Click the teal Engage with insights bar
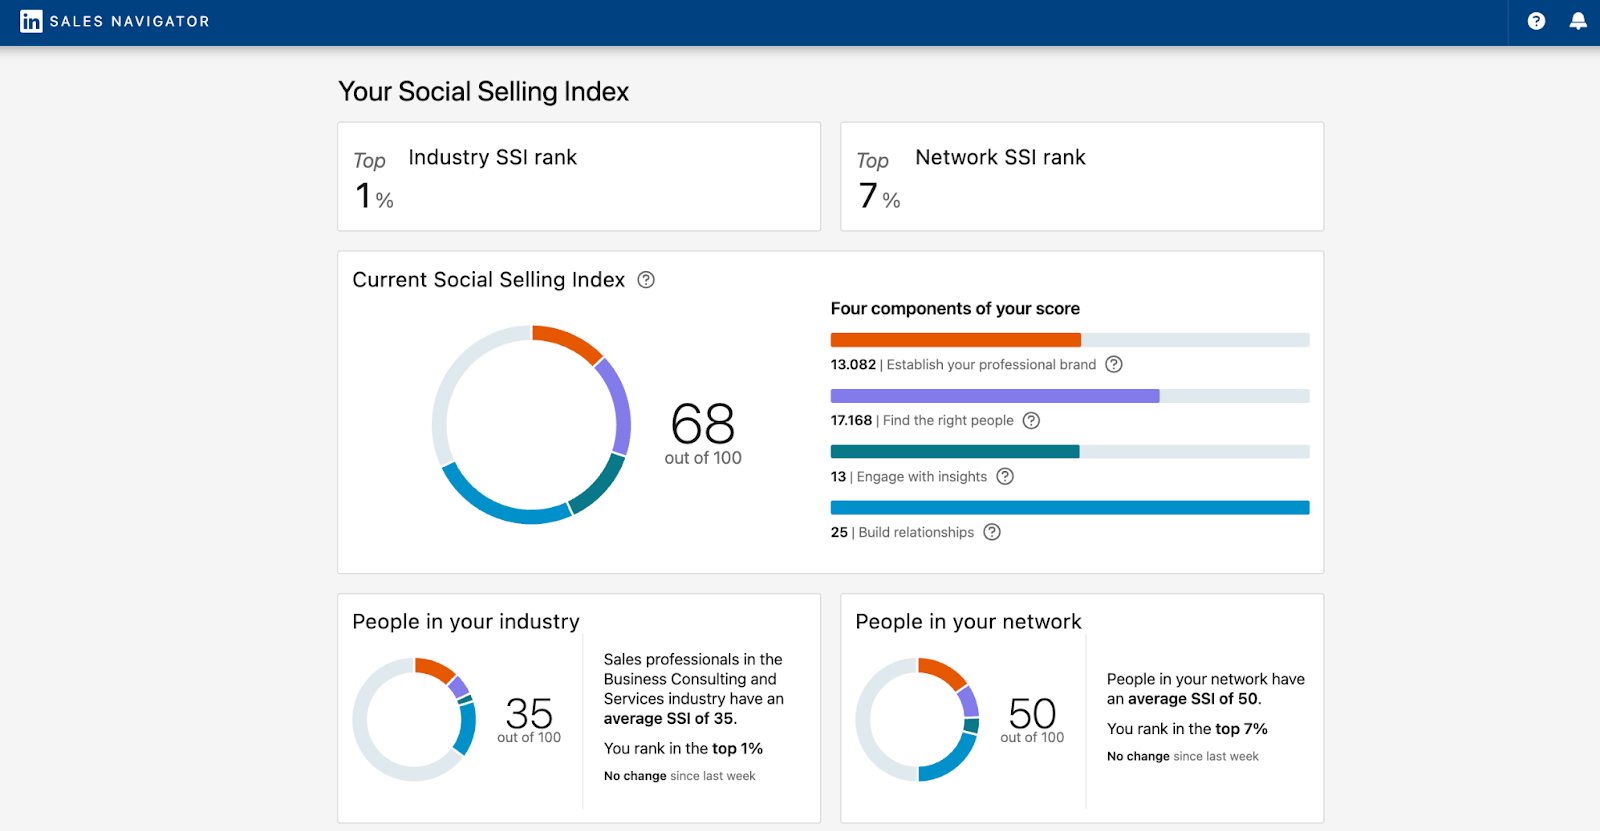 pyautogui.click(x=955, y=452)
